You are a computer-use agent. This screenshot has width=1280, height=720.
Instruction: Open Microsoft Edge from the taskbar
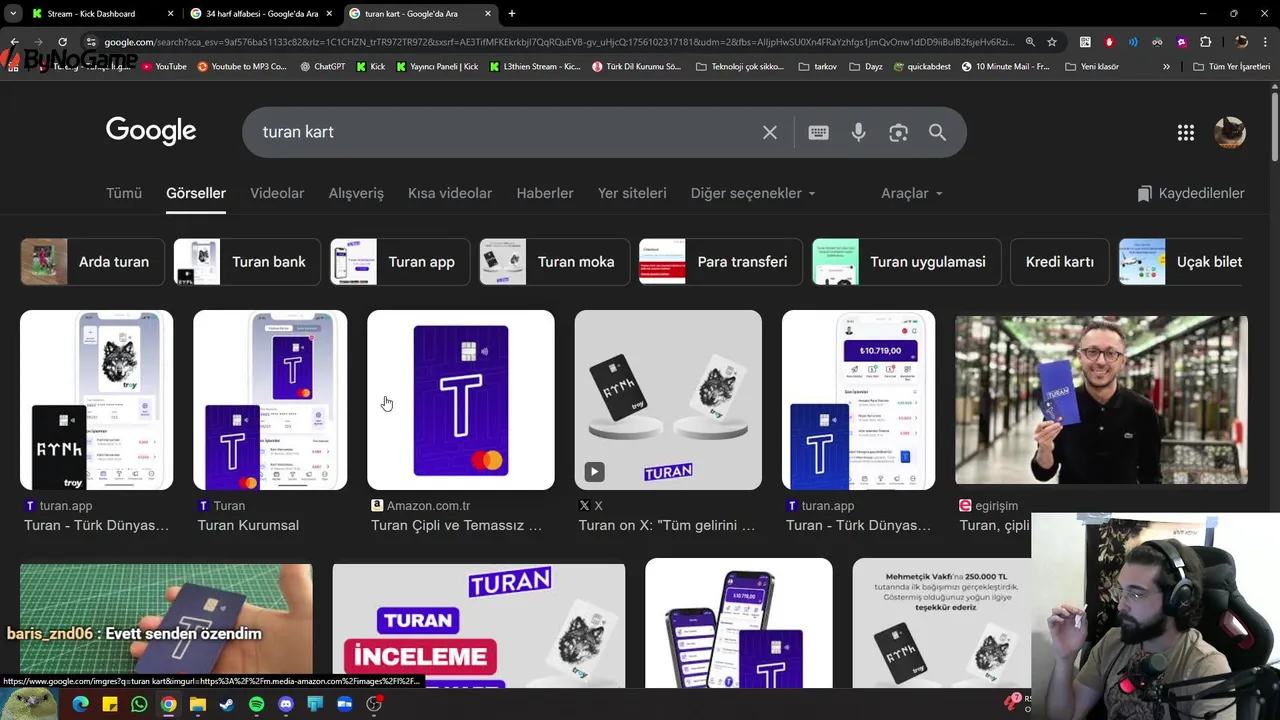point(80,704)
